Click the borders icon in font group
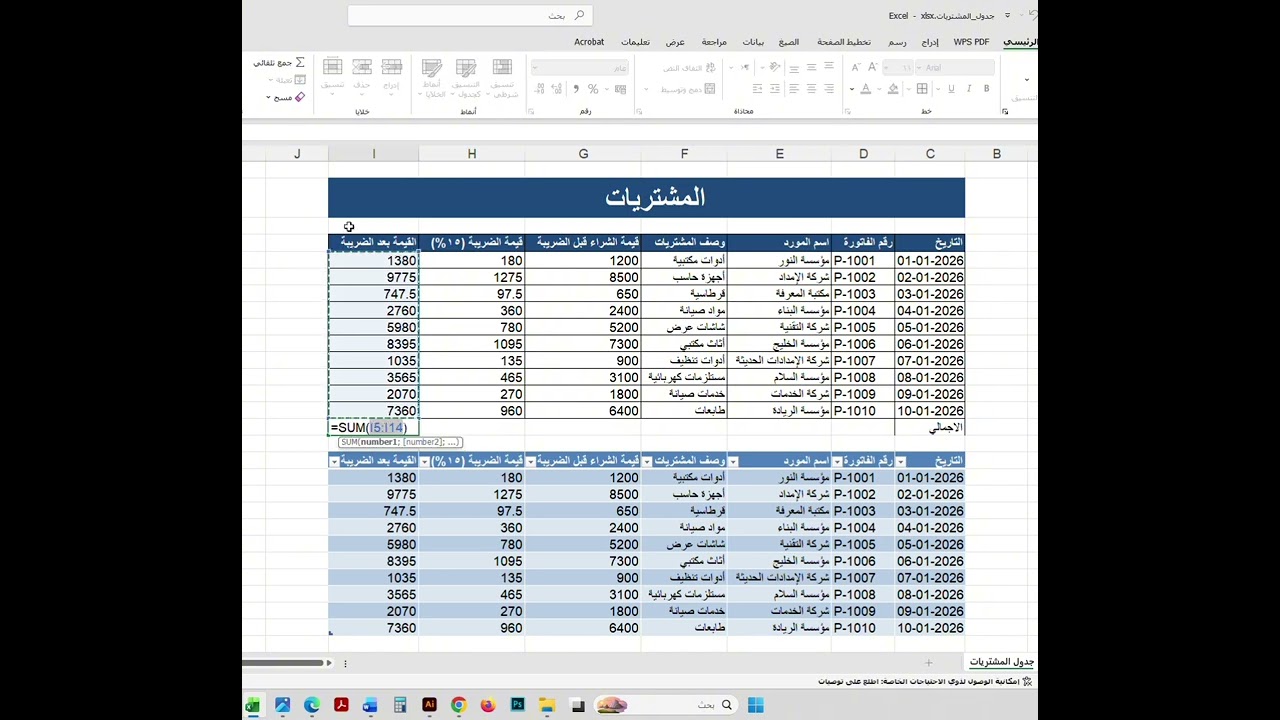This screenshot has width=1280, height=720. (x=922, y=89)
